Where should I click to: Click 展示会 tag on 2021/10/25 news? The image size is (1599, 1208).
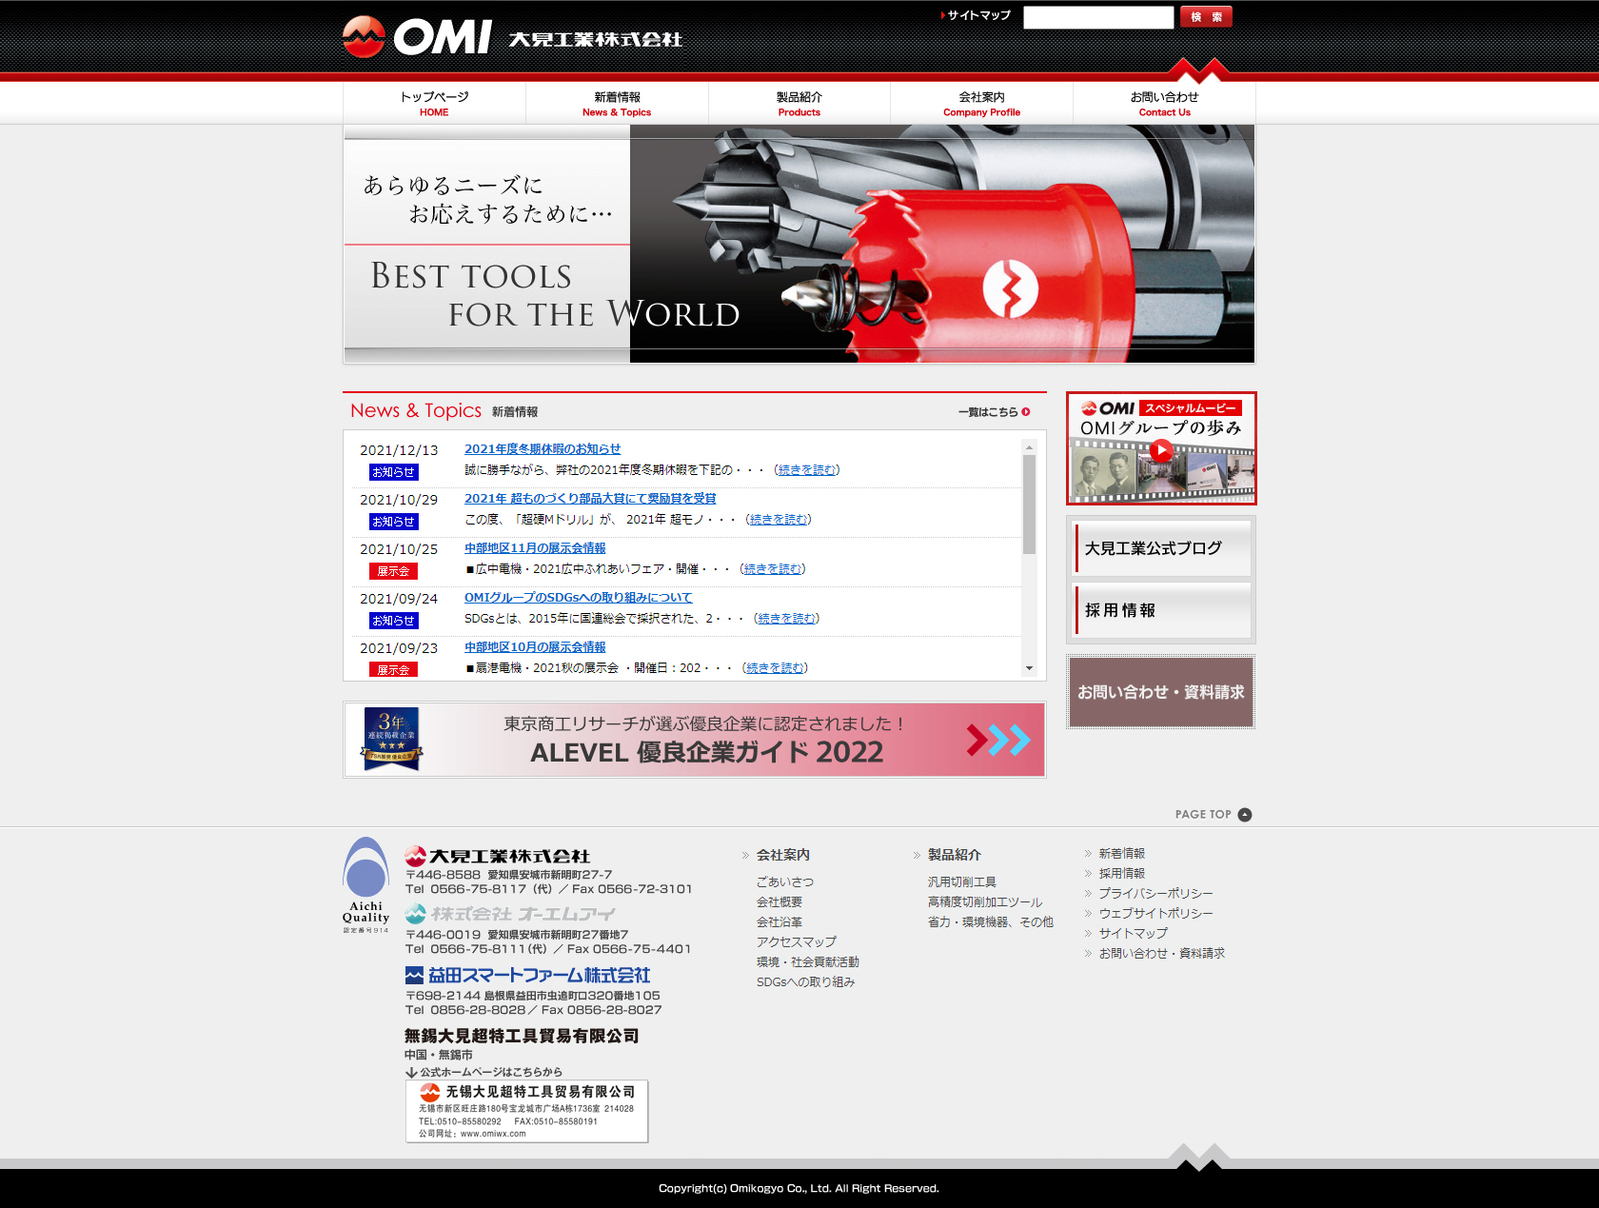(393, 571)
